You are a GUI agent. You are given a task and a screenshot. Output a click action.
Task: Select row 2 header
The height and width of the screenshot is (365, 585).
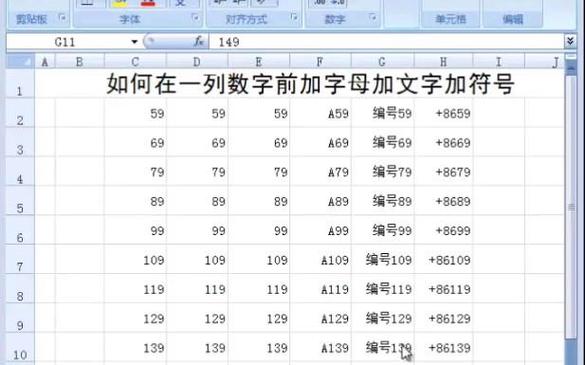click(20, 113)
